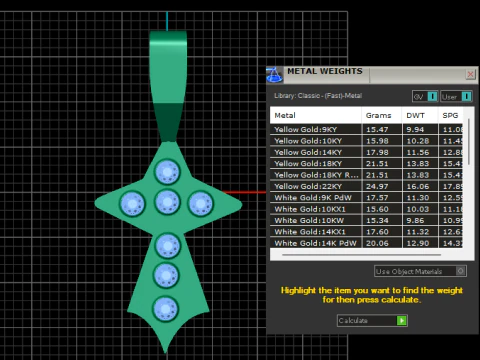Click the green arrow on Calculate
The image size is (480, 360).
[402, 321]
